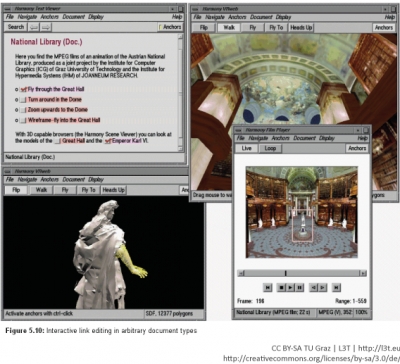Click anchor icon before 'Emperor Karl VI'
400x364 pixels.
point(107,141)
